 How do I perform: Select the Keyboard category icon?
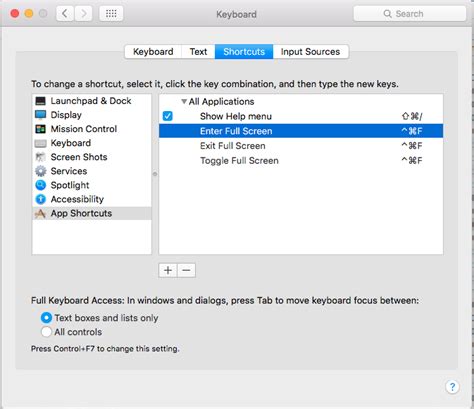(x=40, y=143)
